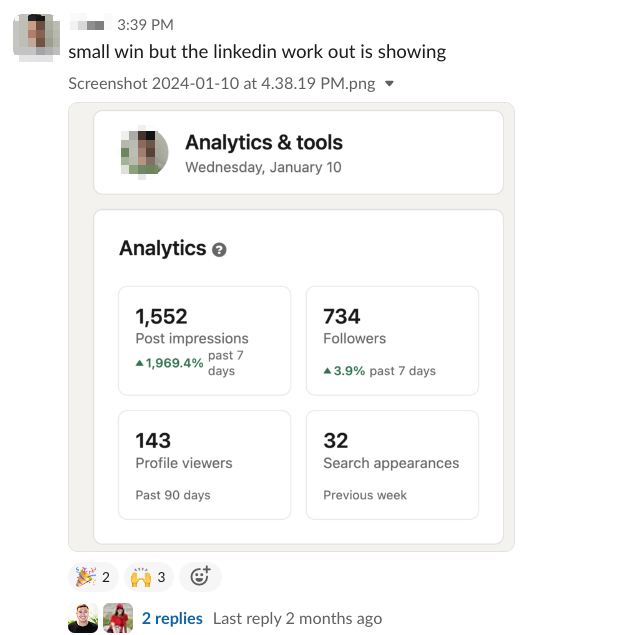Click the help icon beside Analytics
This screenshot has height=635, width=631.
coord(219,249)
